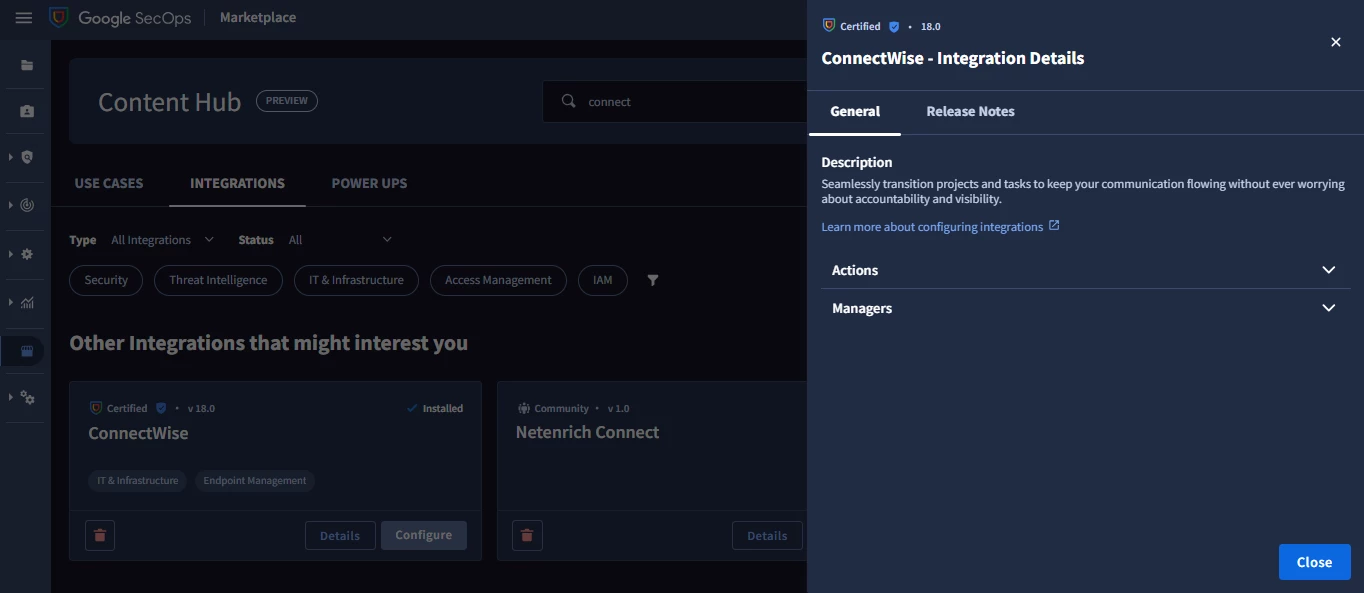Viewport: 1364px width, 593px height.
Task: Click the marketplace store icon in sidebar
Action: coord(27,351)
